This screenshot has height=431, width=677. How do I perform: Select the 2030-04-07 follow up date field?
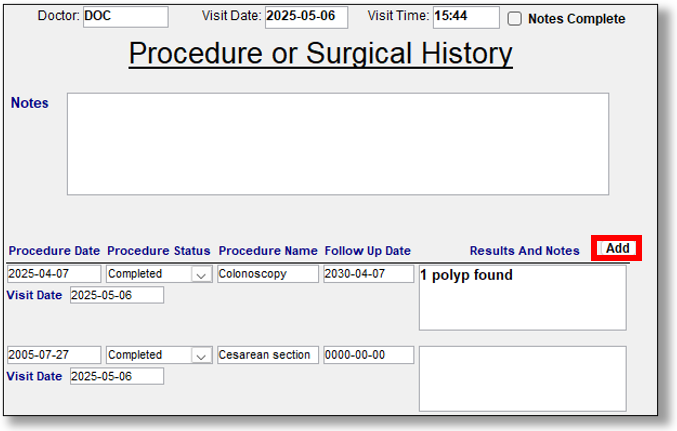[369, 274]
